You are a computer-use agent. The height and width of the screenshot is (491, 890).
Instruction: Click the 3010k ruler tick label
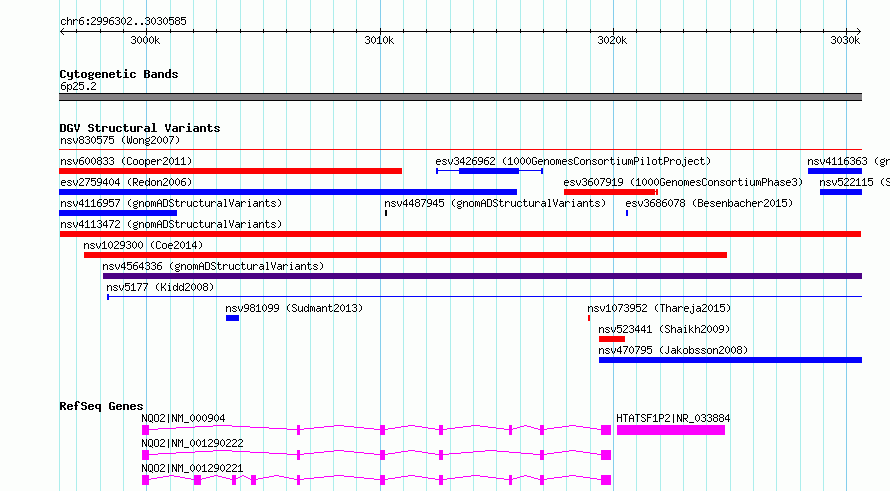click(379, 40)
